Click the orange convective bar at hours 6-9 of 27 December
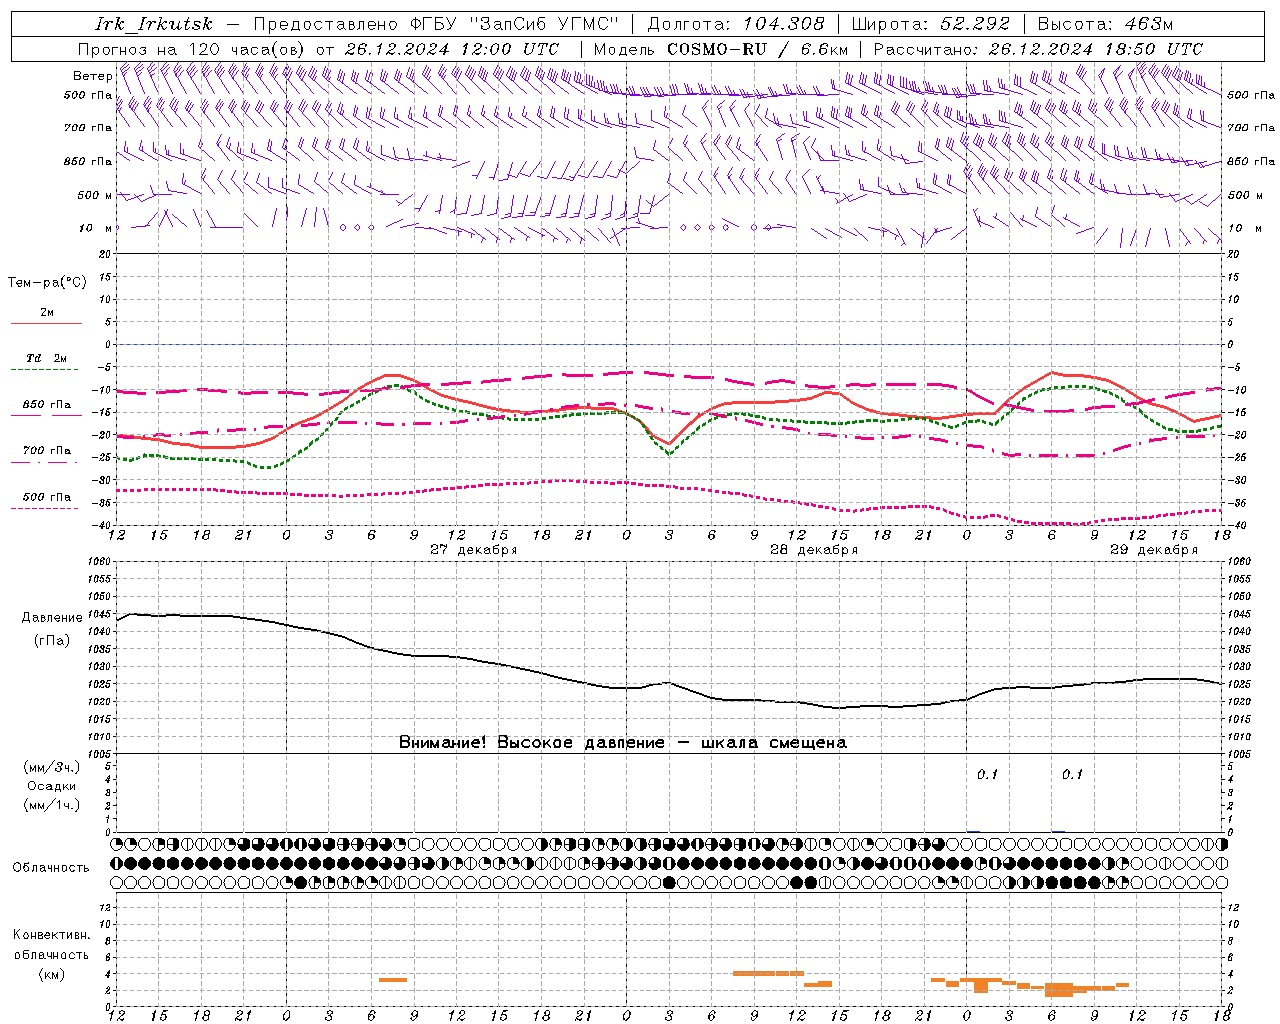 pyautogui.click(x=393, y=980)
